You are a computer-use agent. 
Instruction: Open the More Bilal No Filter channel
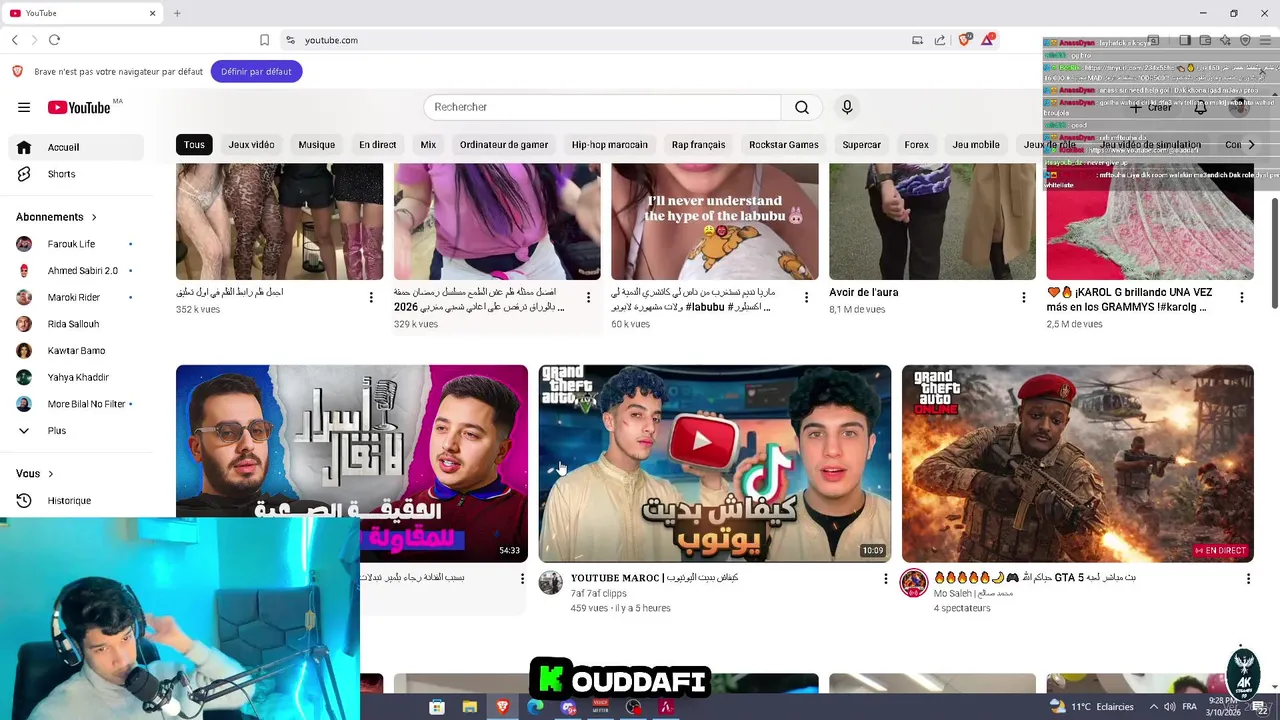(x=75, y=404)
